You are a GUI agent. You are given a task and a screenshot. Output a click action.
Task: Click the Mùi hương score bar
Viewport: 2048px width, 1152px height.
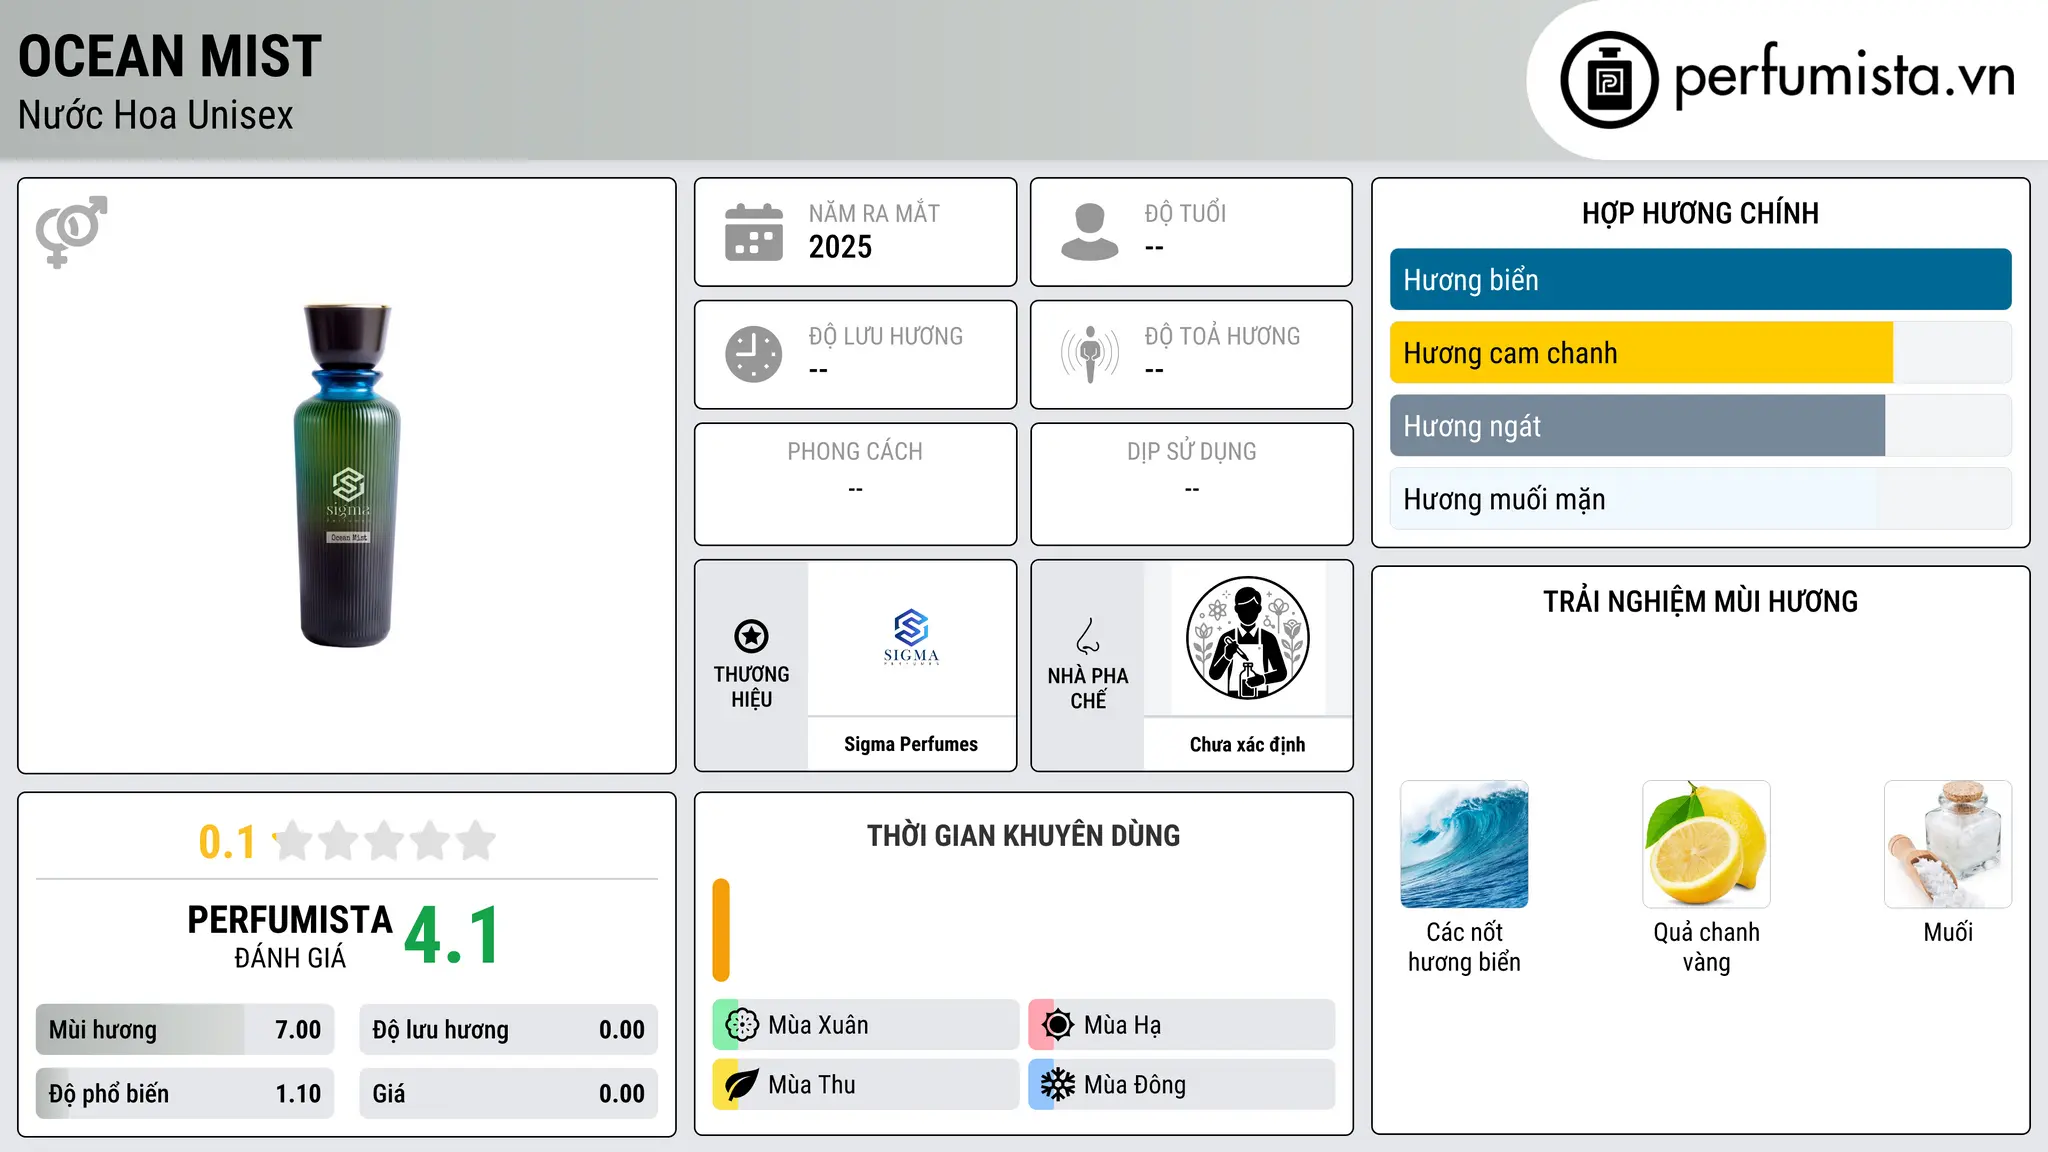185,1030
